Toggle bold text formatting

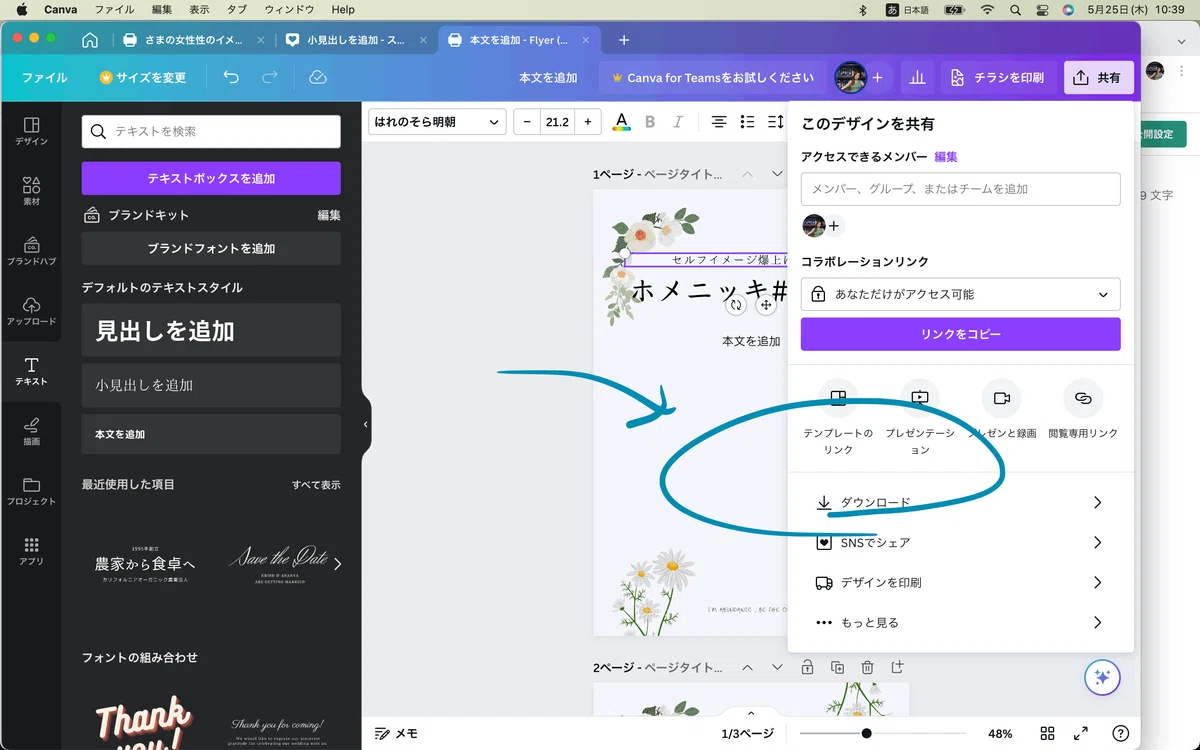click(650, 122)
